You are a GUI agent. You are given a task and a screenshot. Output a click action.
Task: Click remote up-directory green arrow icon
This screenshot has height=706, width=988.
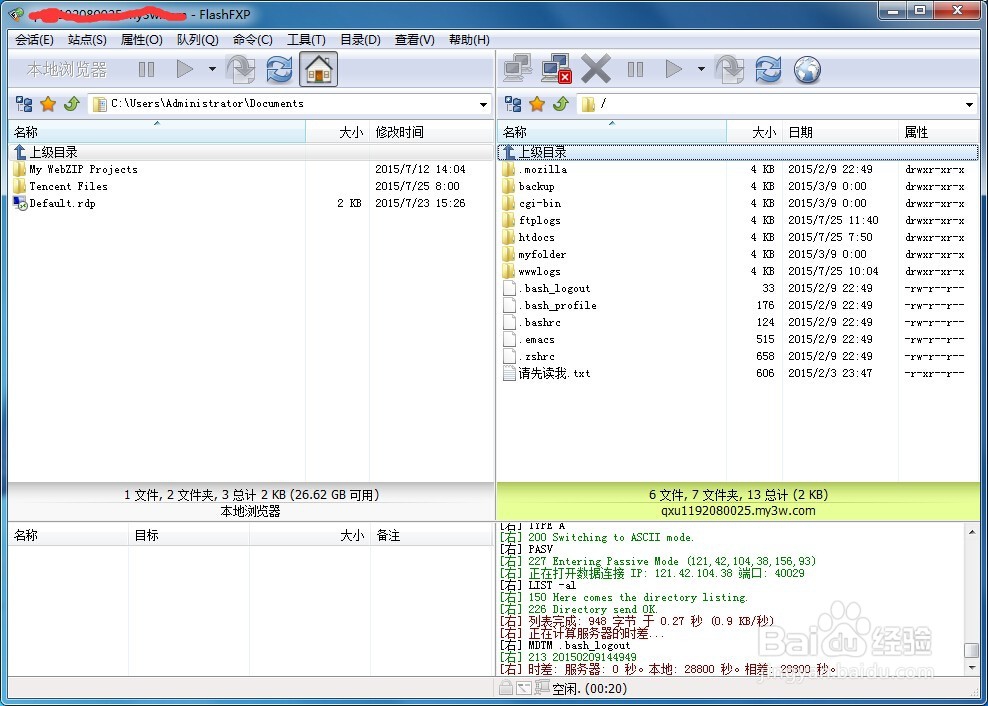tap(561, 104)
